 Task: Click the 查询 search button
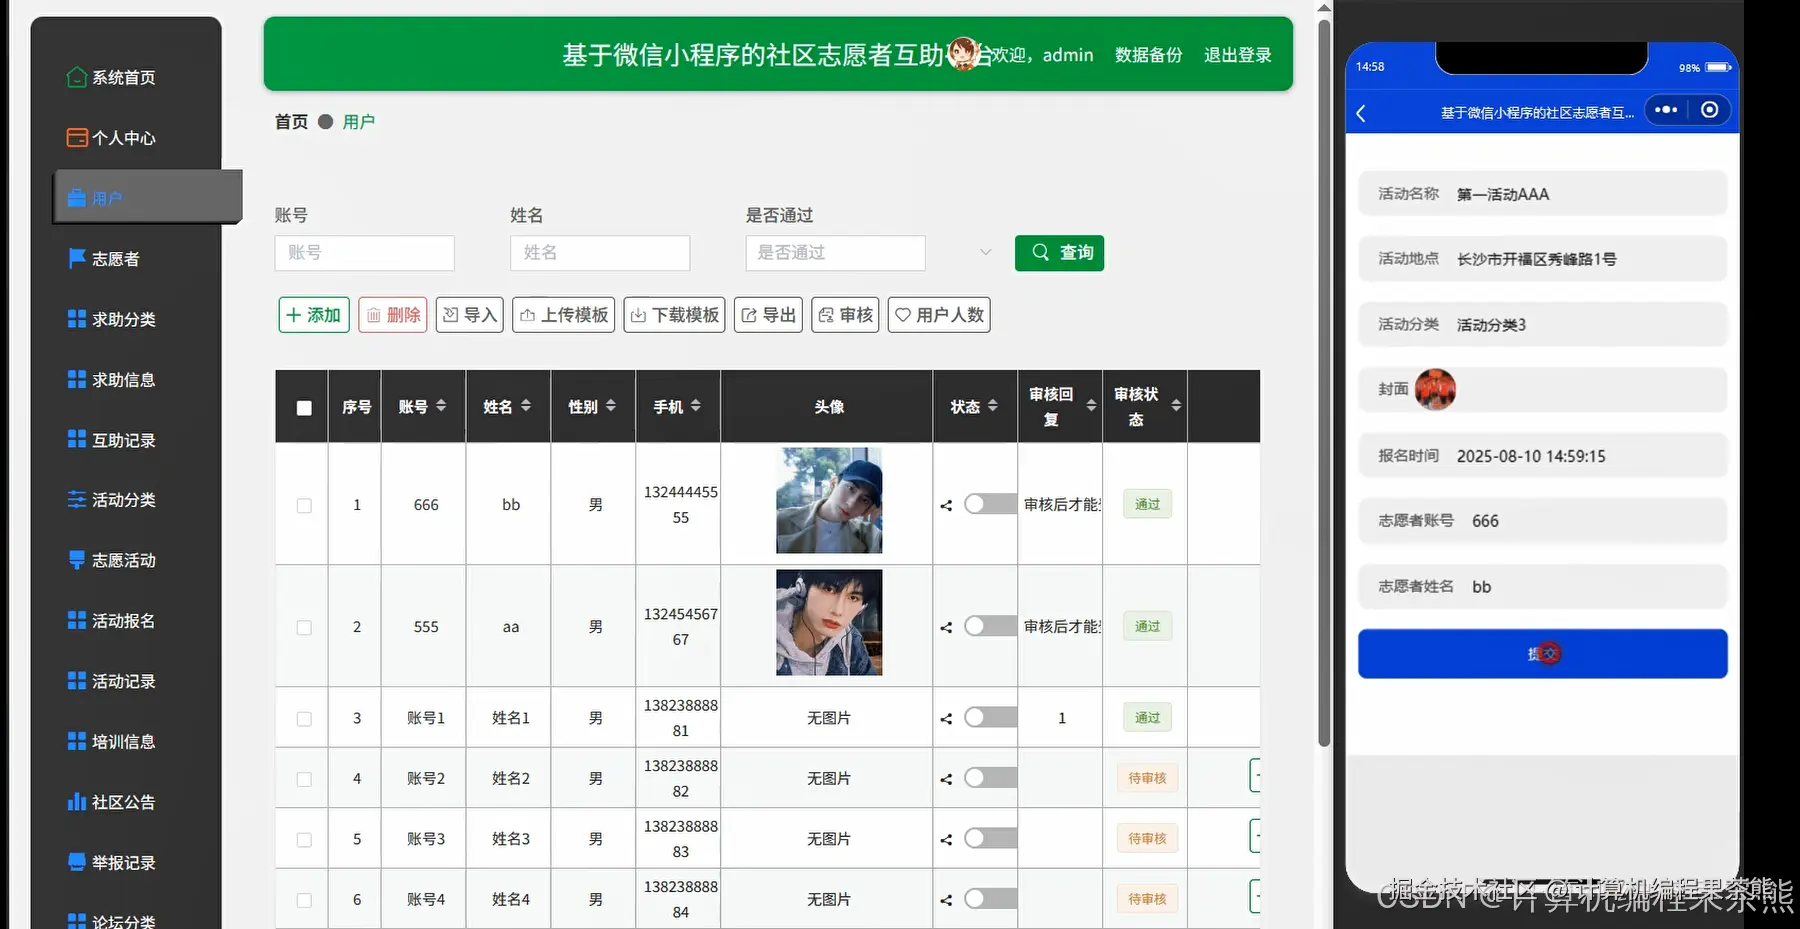(x=1059, y=253)
